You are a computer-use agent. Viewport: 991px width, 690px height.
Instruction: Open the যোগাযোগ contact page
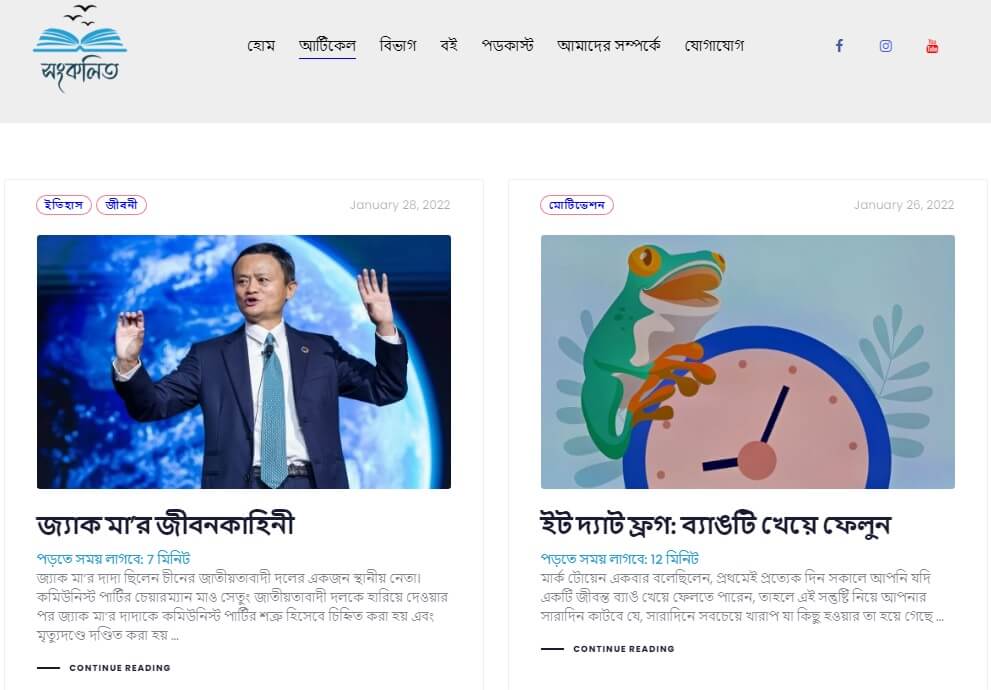[x=714, y=45]
